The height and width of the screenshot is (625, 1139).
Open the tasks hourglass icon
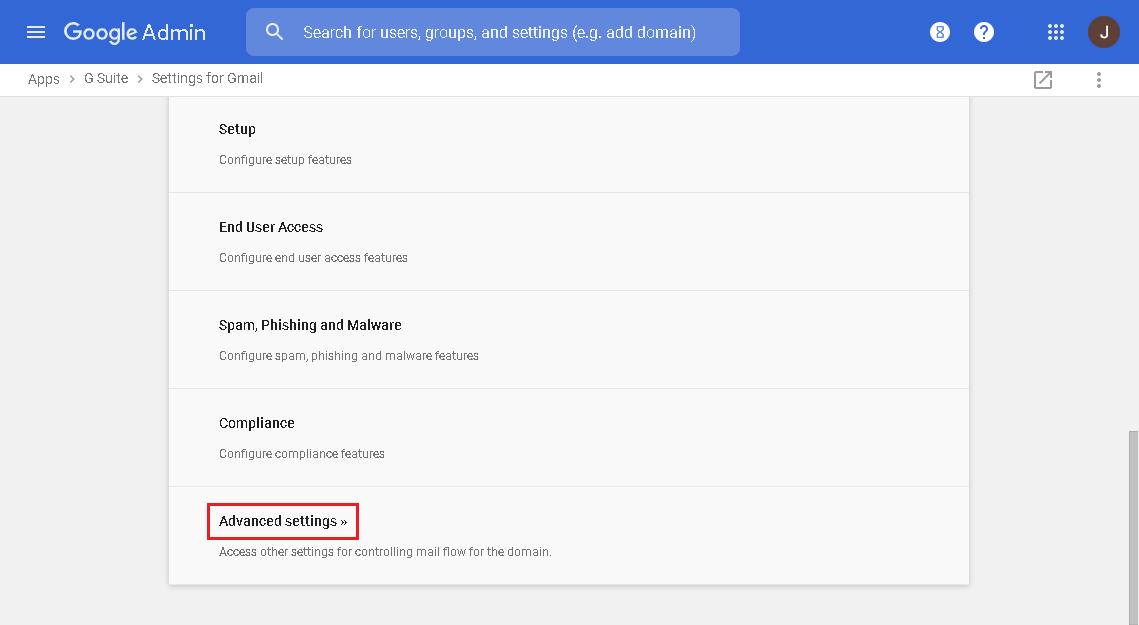[x=939, y=32]
